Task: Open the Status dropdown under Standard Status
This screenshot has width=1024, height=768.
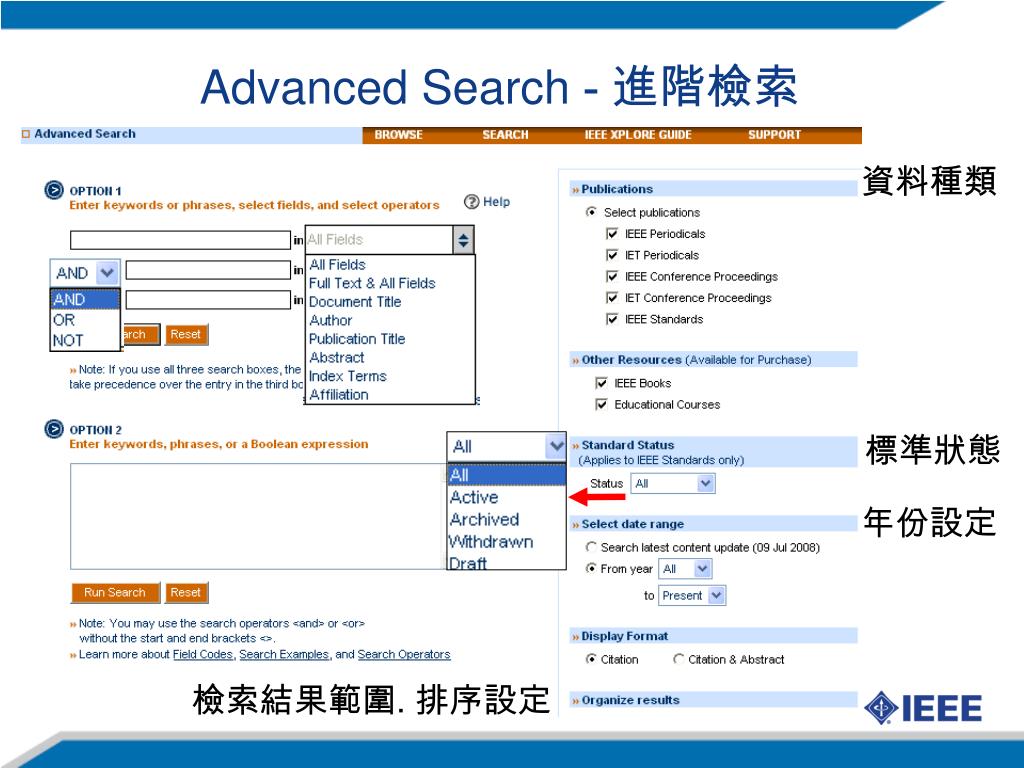Action: click(673, 483)
